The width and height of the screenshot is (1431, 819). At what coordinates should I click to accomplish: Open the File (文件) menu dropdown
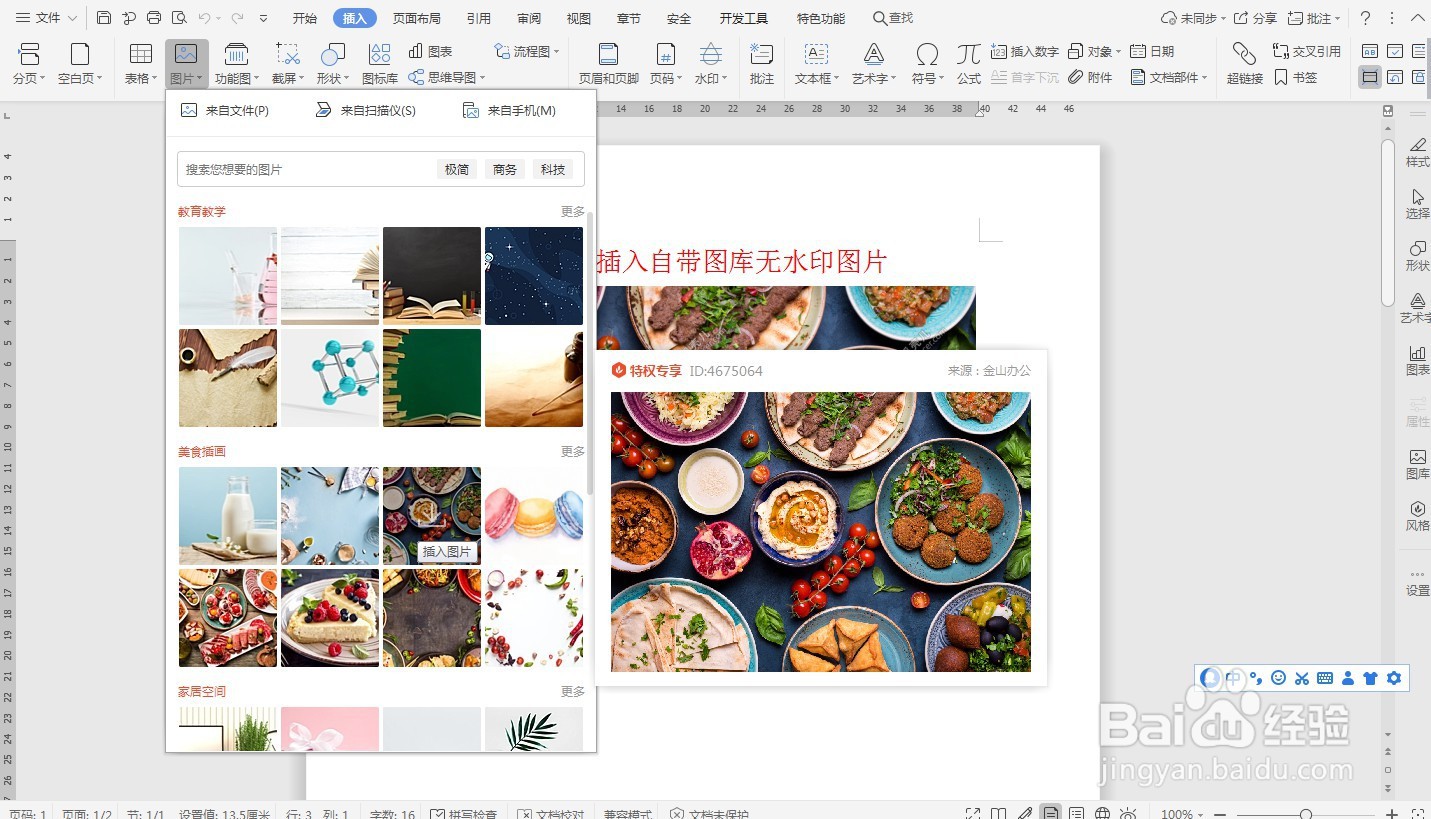click(46, 18)
